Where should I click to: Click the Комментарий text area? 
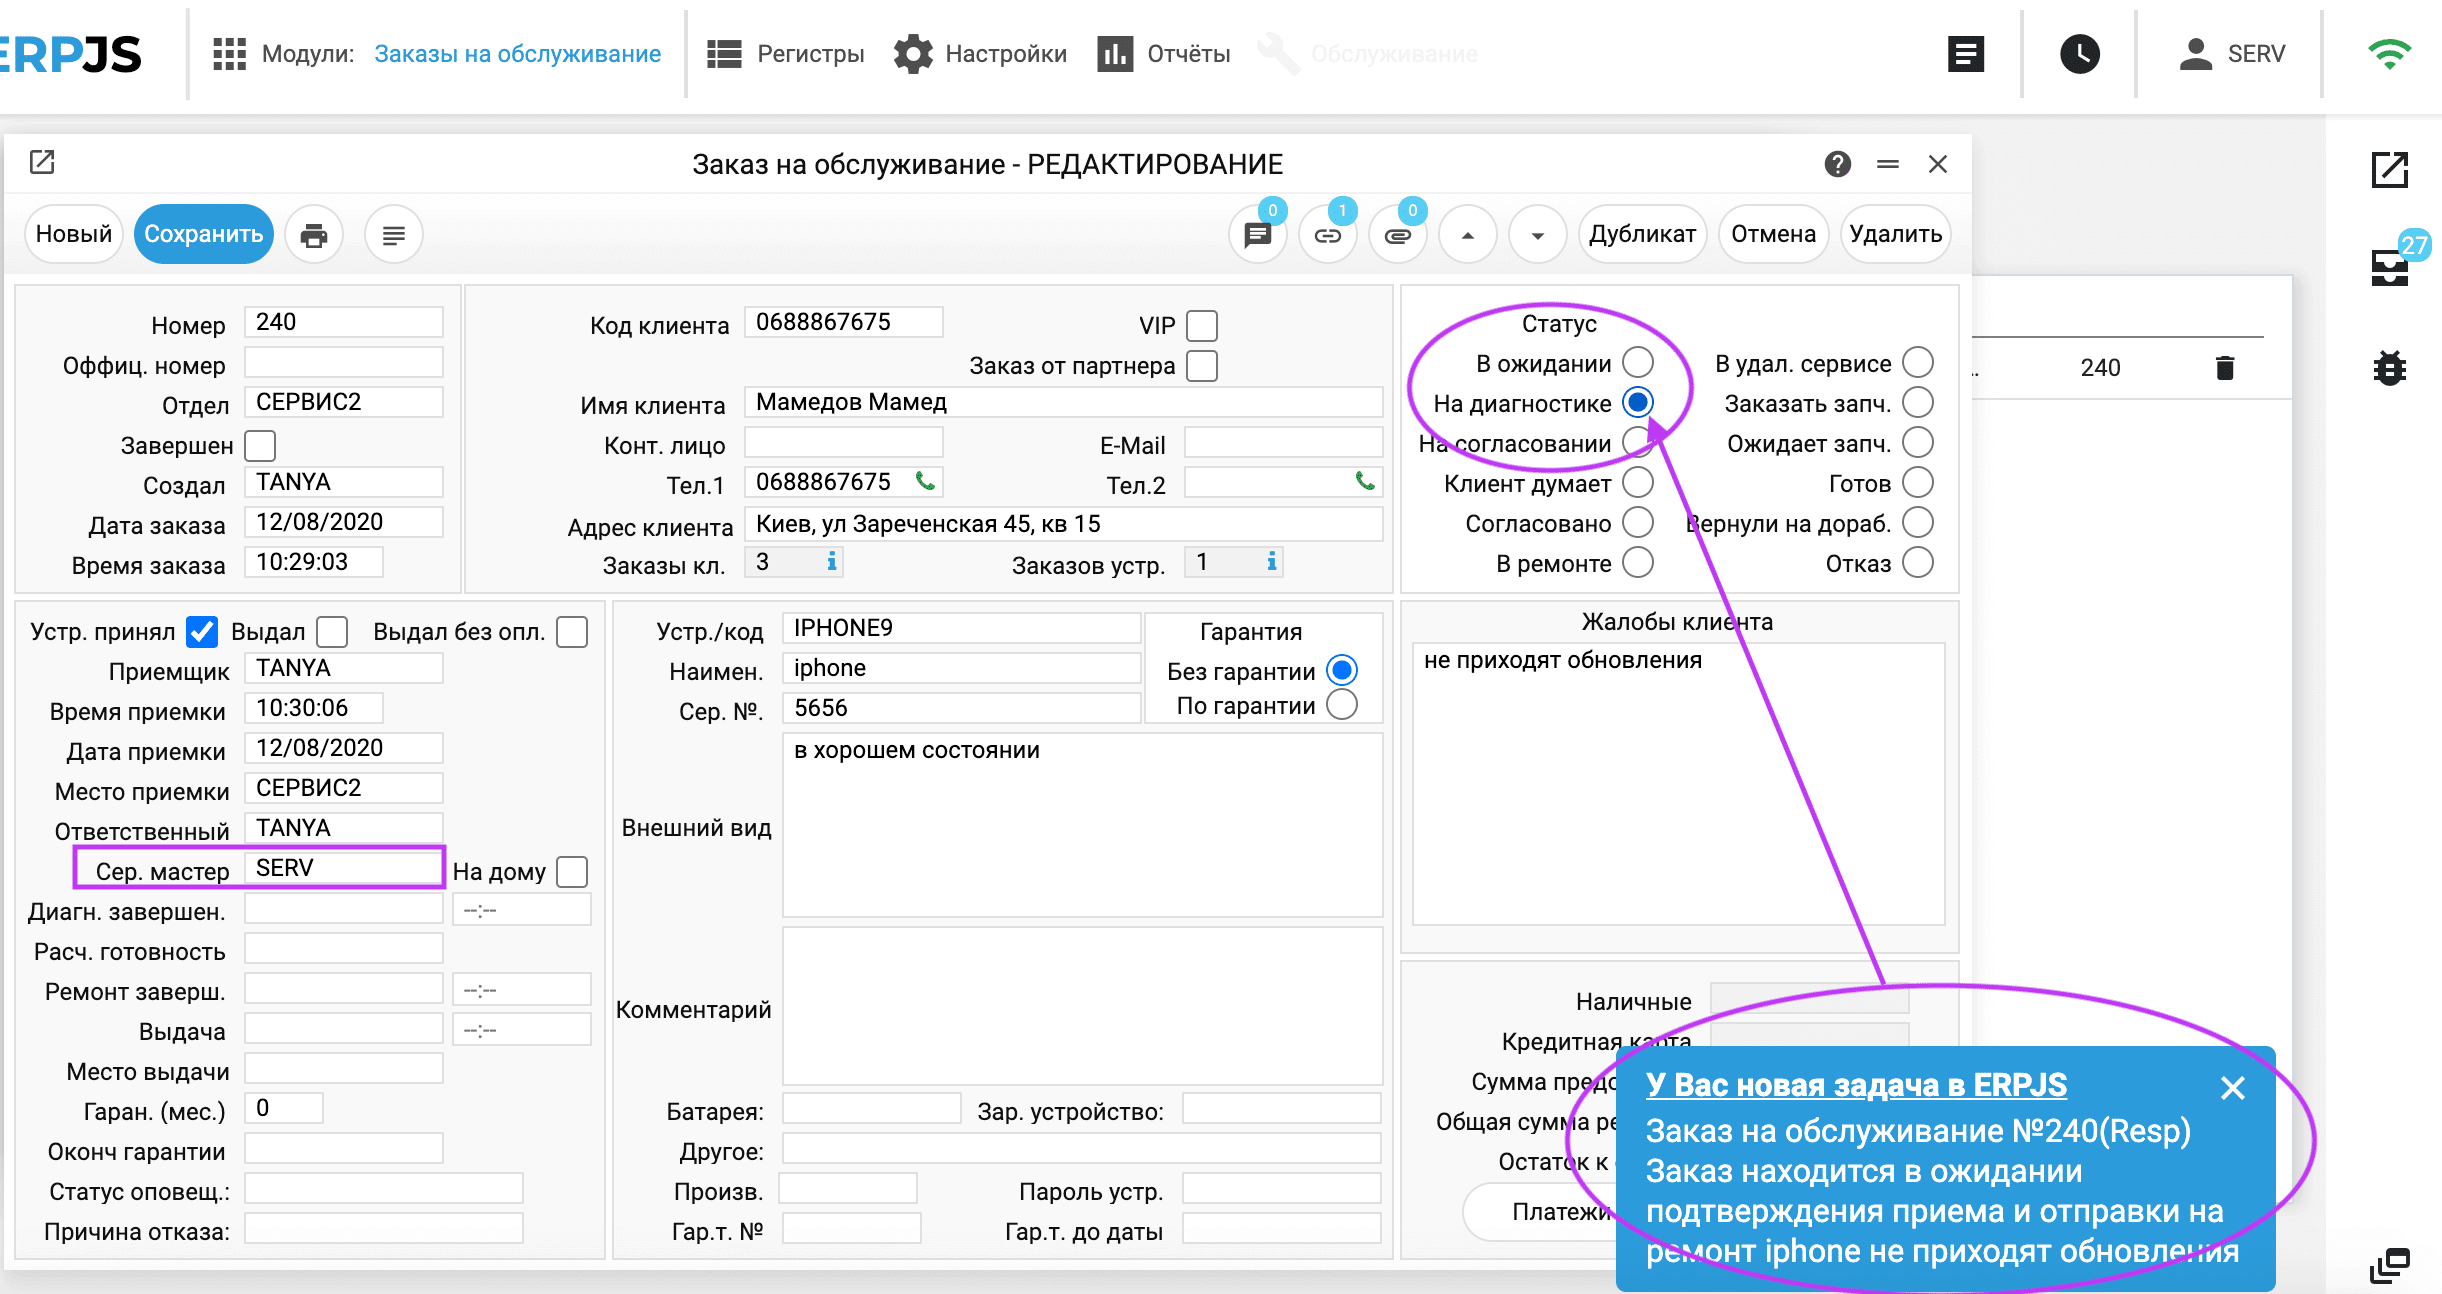1082,1006
